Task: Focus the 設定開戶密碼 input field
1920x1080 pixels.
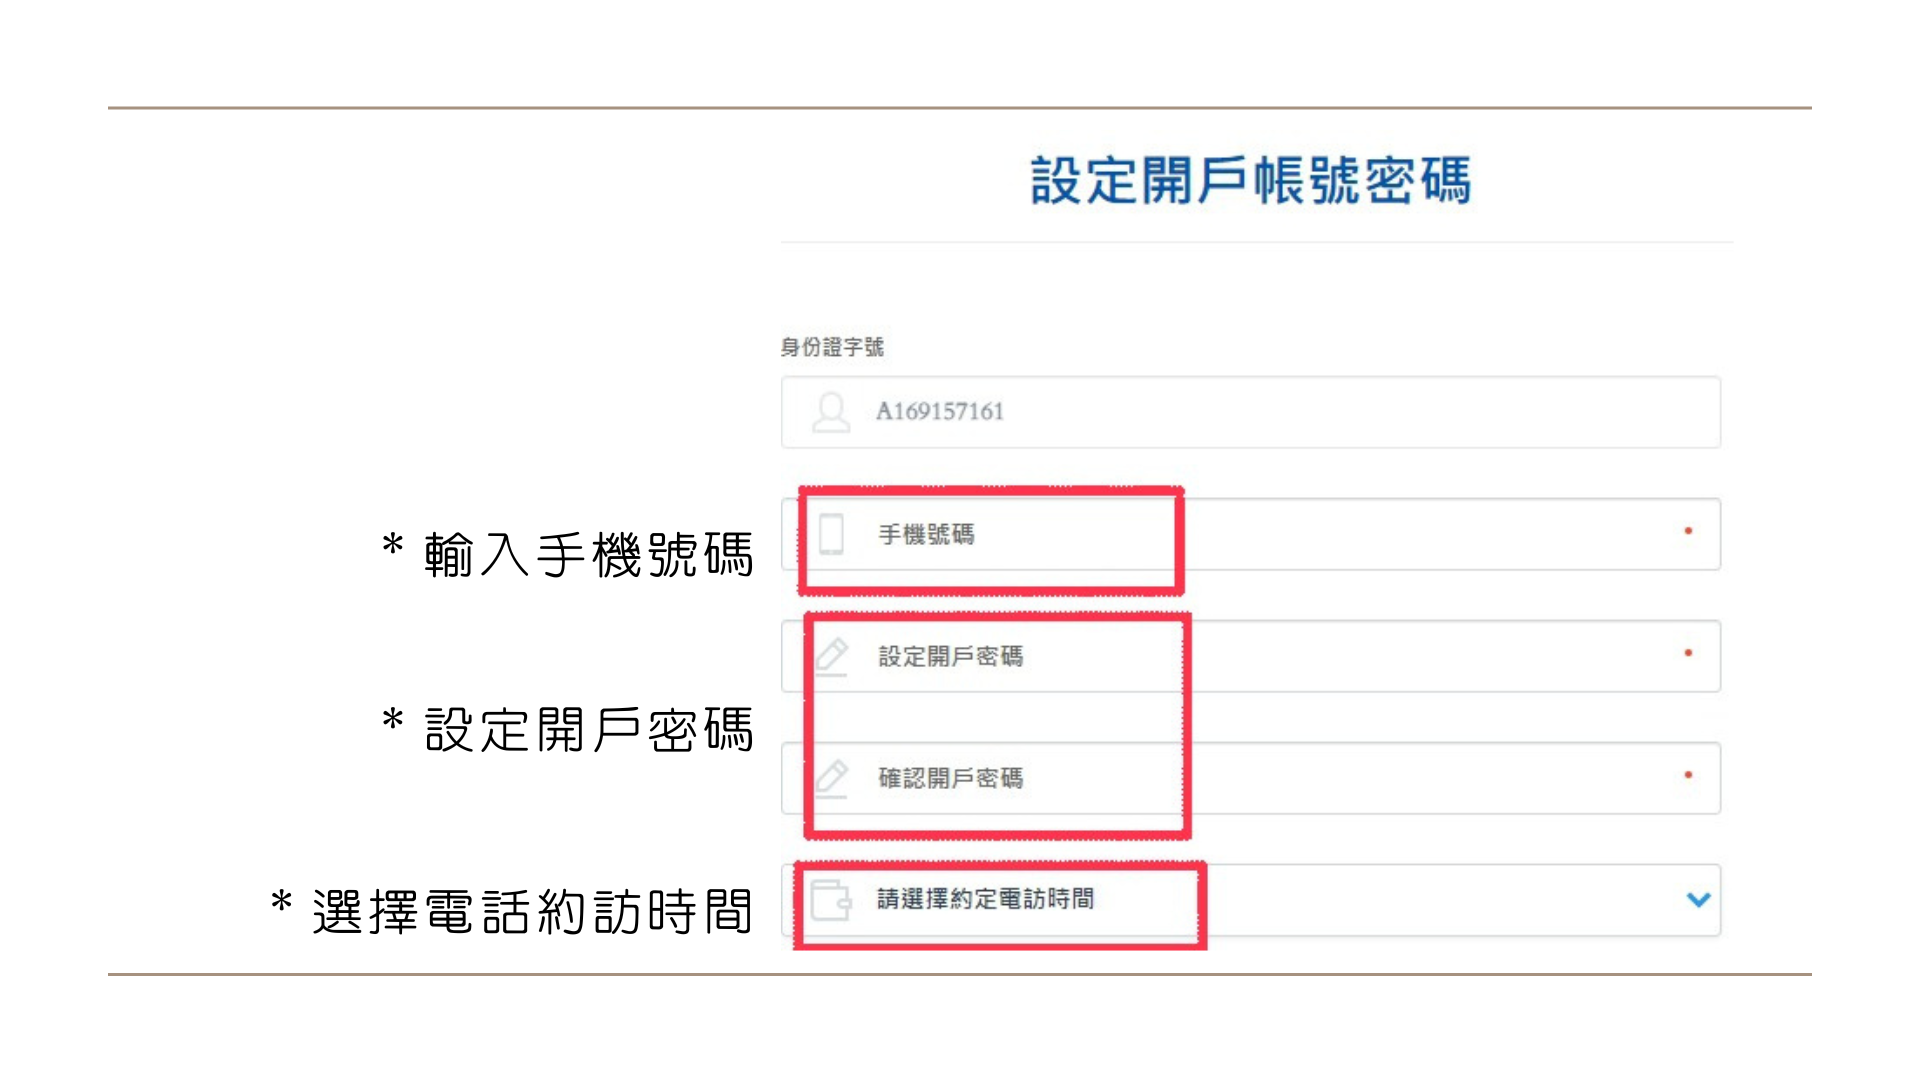Action: (1251, 656)
